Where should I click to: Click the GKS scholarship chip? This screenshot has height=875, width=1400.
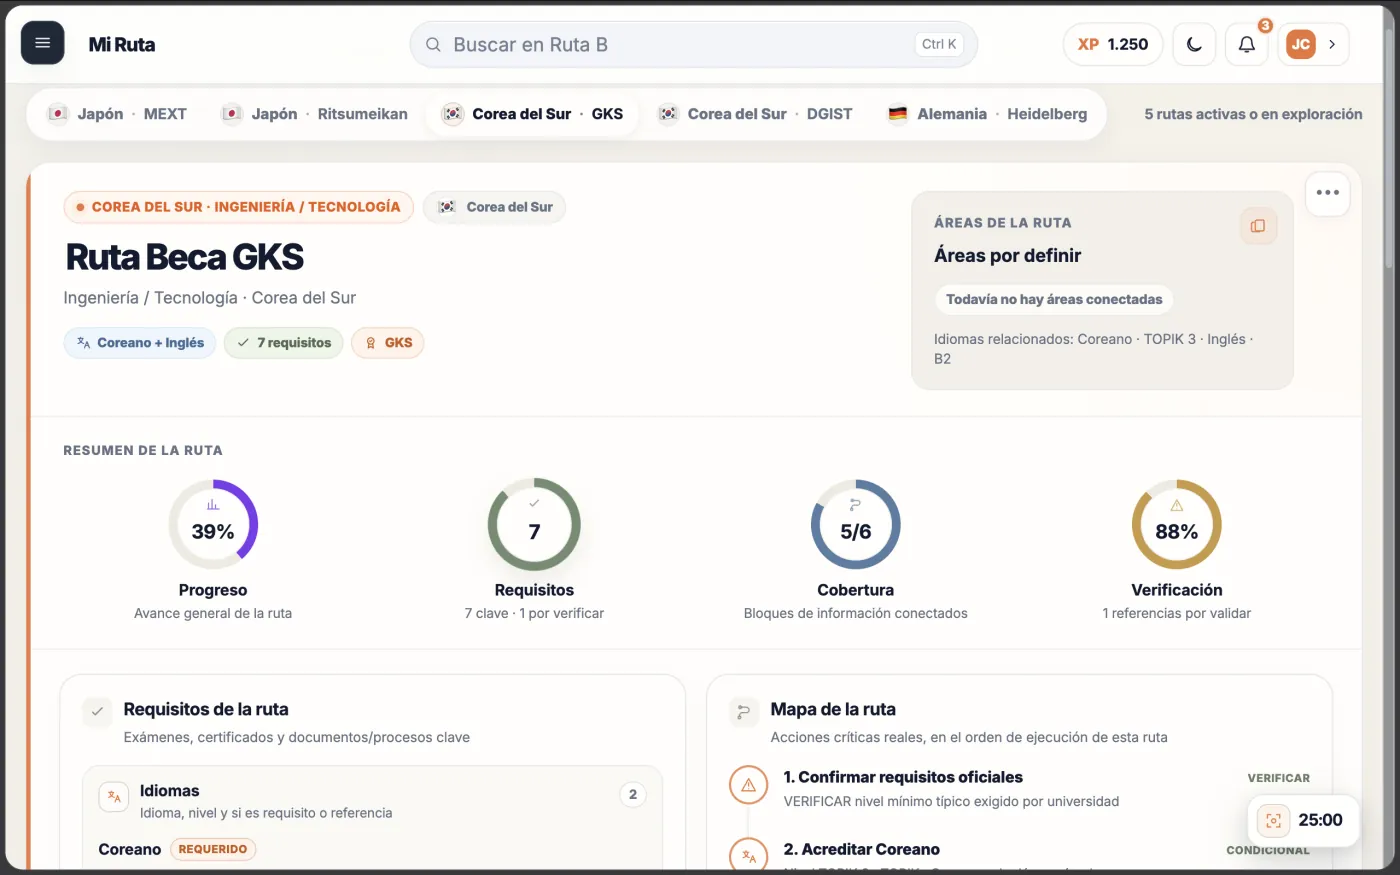click(x=388, y=343)
